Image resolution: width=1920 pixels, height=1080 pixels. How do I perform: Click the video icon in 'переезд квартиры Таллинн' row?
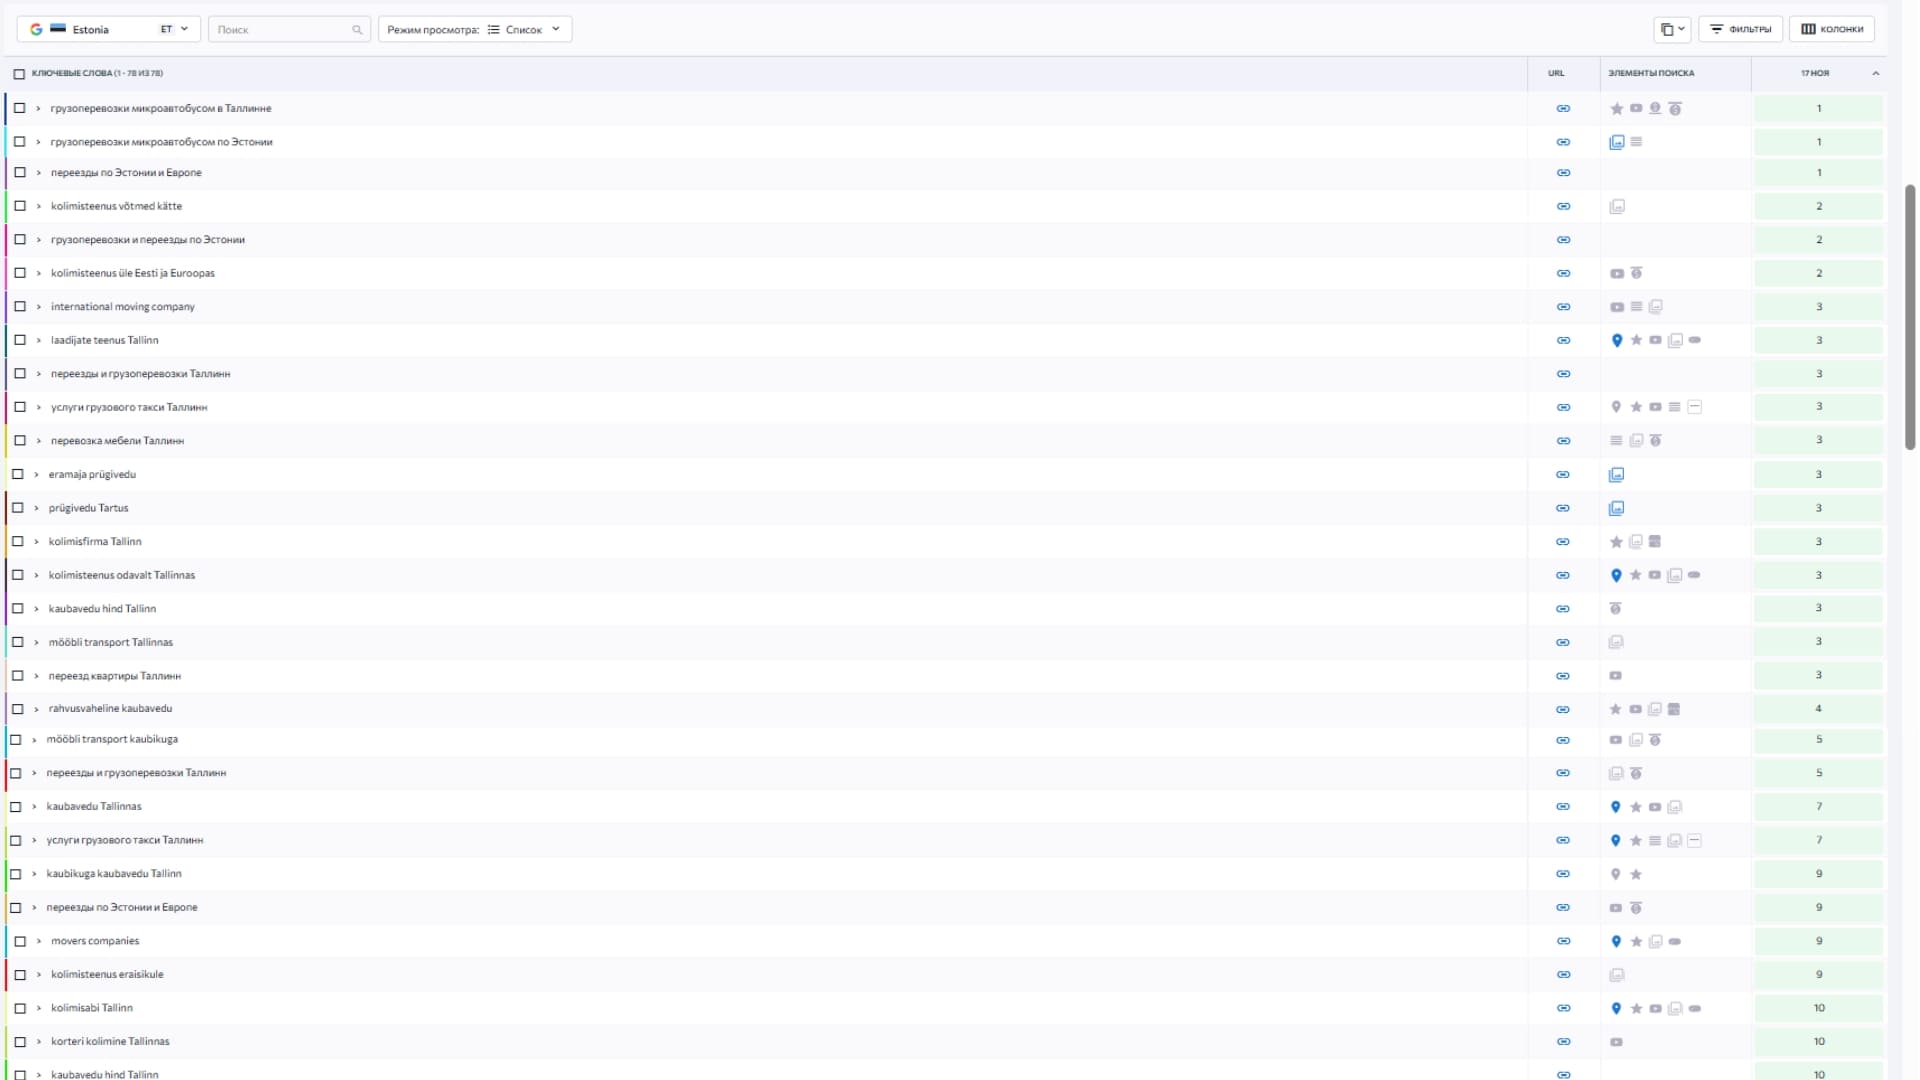[1615, 676]
